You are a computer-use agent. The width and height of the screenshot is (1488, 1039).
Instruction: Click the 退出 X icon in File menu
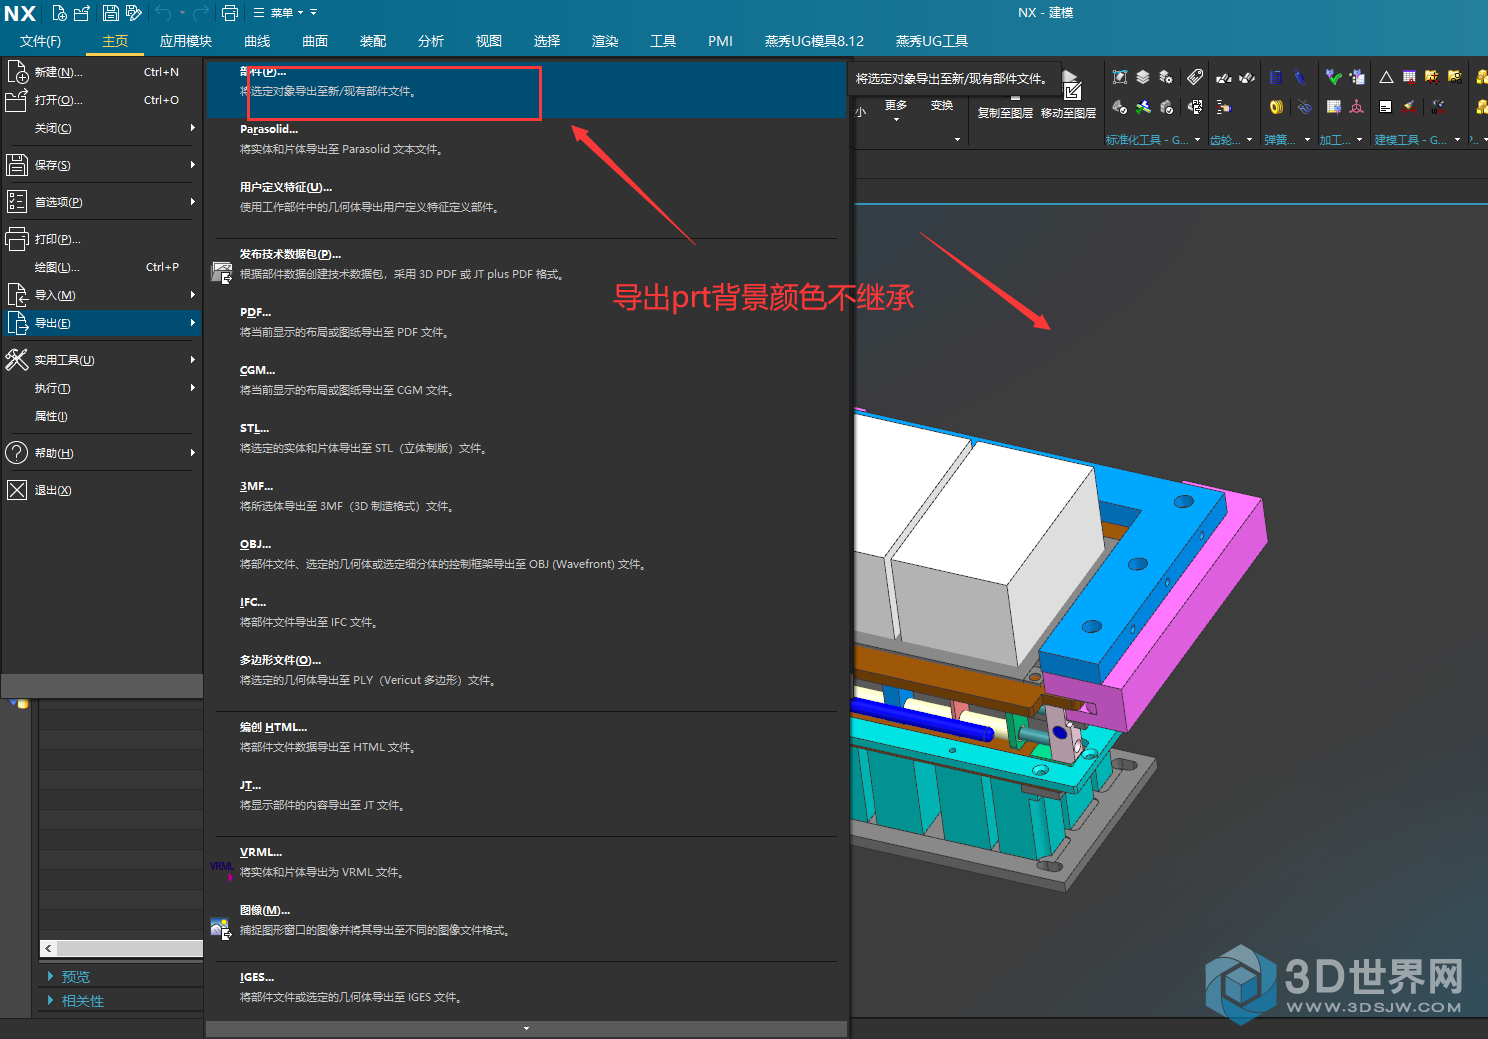17,490
